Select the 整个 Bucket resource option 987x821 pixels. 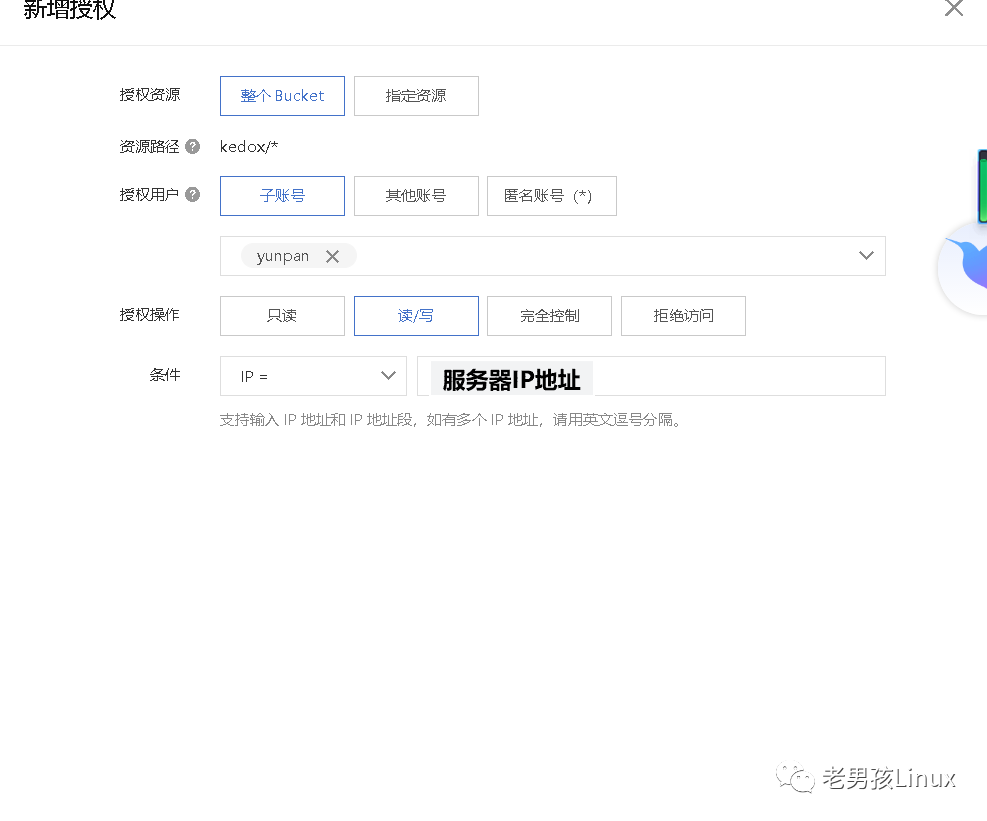click(x=282, y=96)
